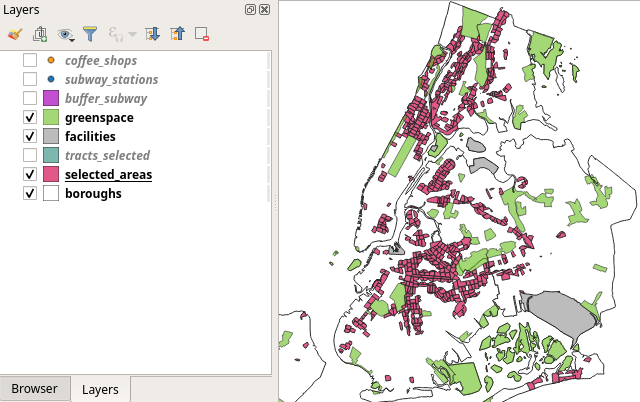Click the Remove Layer/Group icon

(x=202, y=34)
